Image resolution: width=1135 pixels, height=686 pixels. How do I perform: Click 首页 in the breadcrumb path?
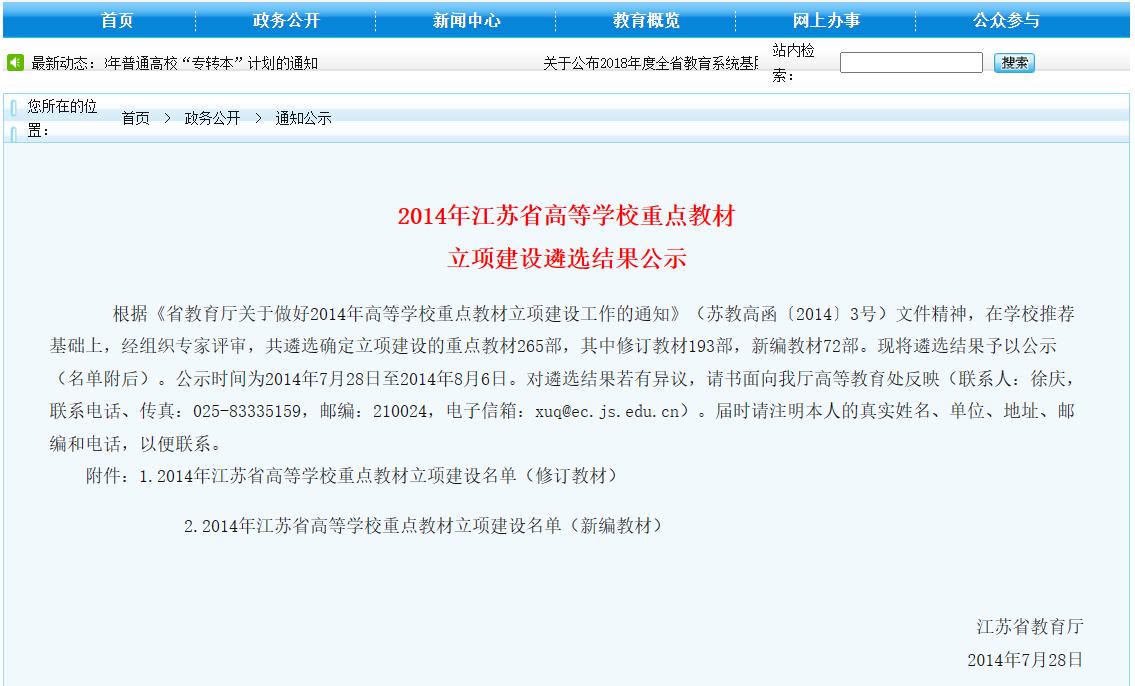(x=135, y=118)
